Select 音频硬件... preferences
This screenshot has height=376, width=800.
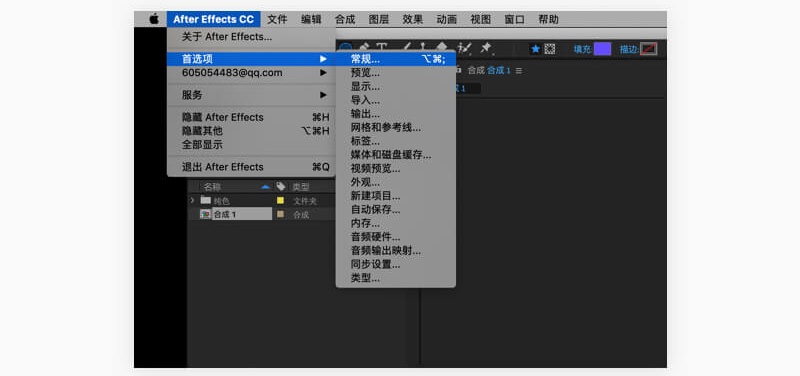[x=396, y=237]
